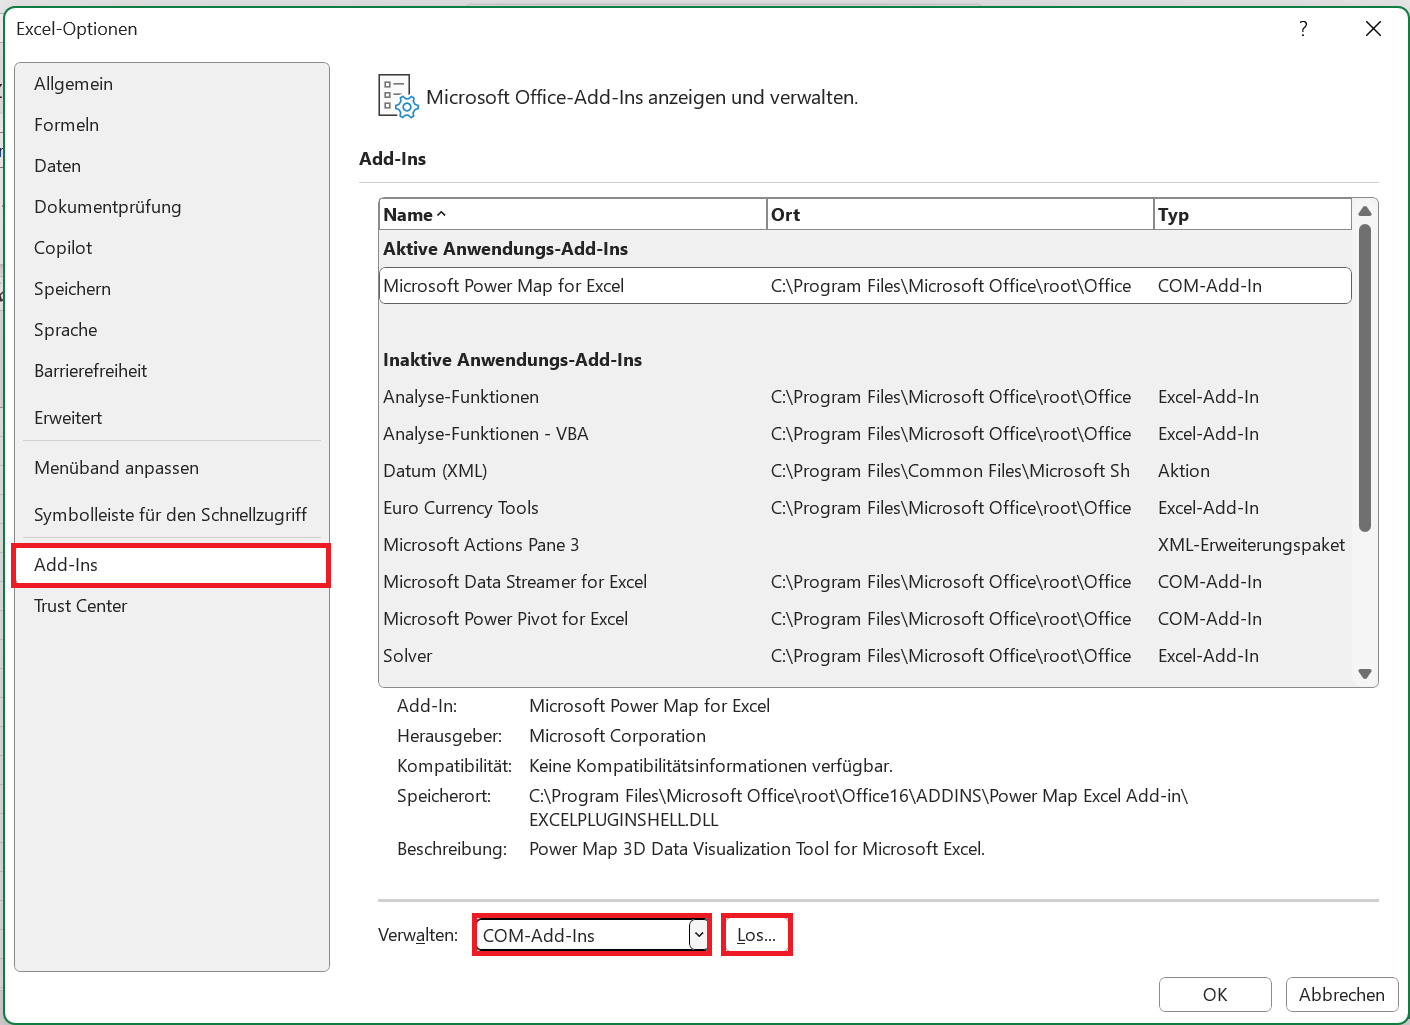Select the Solver add-in row
This screenshot has height=1025, width=1410.
865,656
